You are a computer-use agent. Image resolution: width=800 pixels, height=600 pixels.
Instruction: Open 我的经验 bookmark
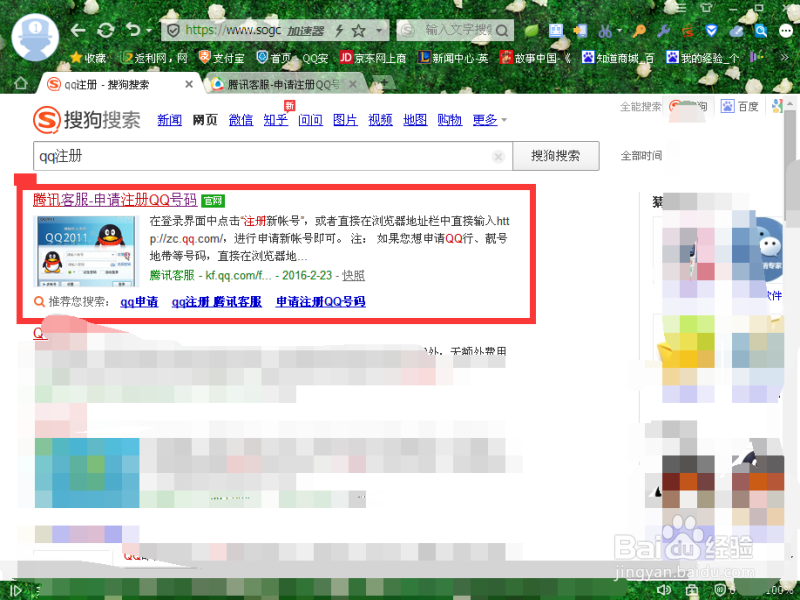coord(702,58)
